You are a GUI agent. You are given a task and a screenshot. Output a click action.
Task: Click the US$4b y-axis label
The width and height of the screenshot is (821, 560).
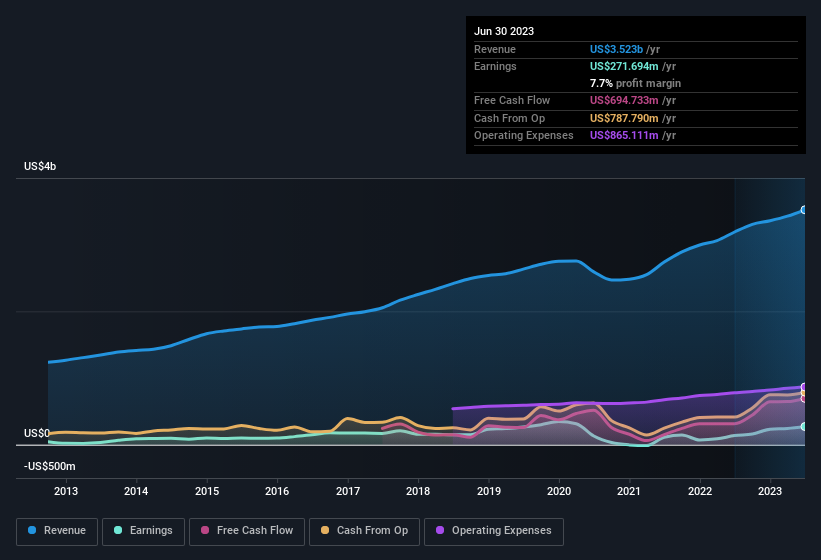40,166
